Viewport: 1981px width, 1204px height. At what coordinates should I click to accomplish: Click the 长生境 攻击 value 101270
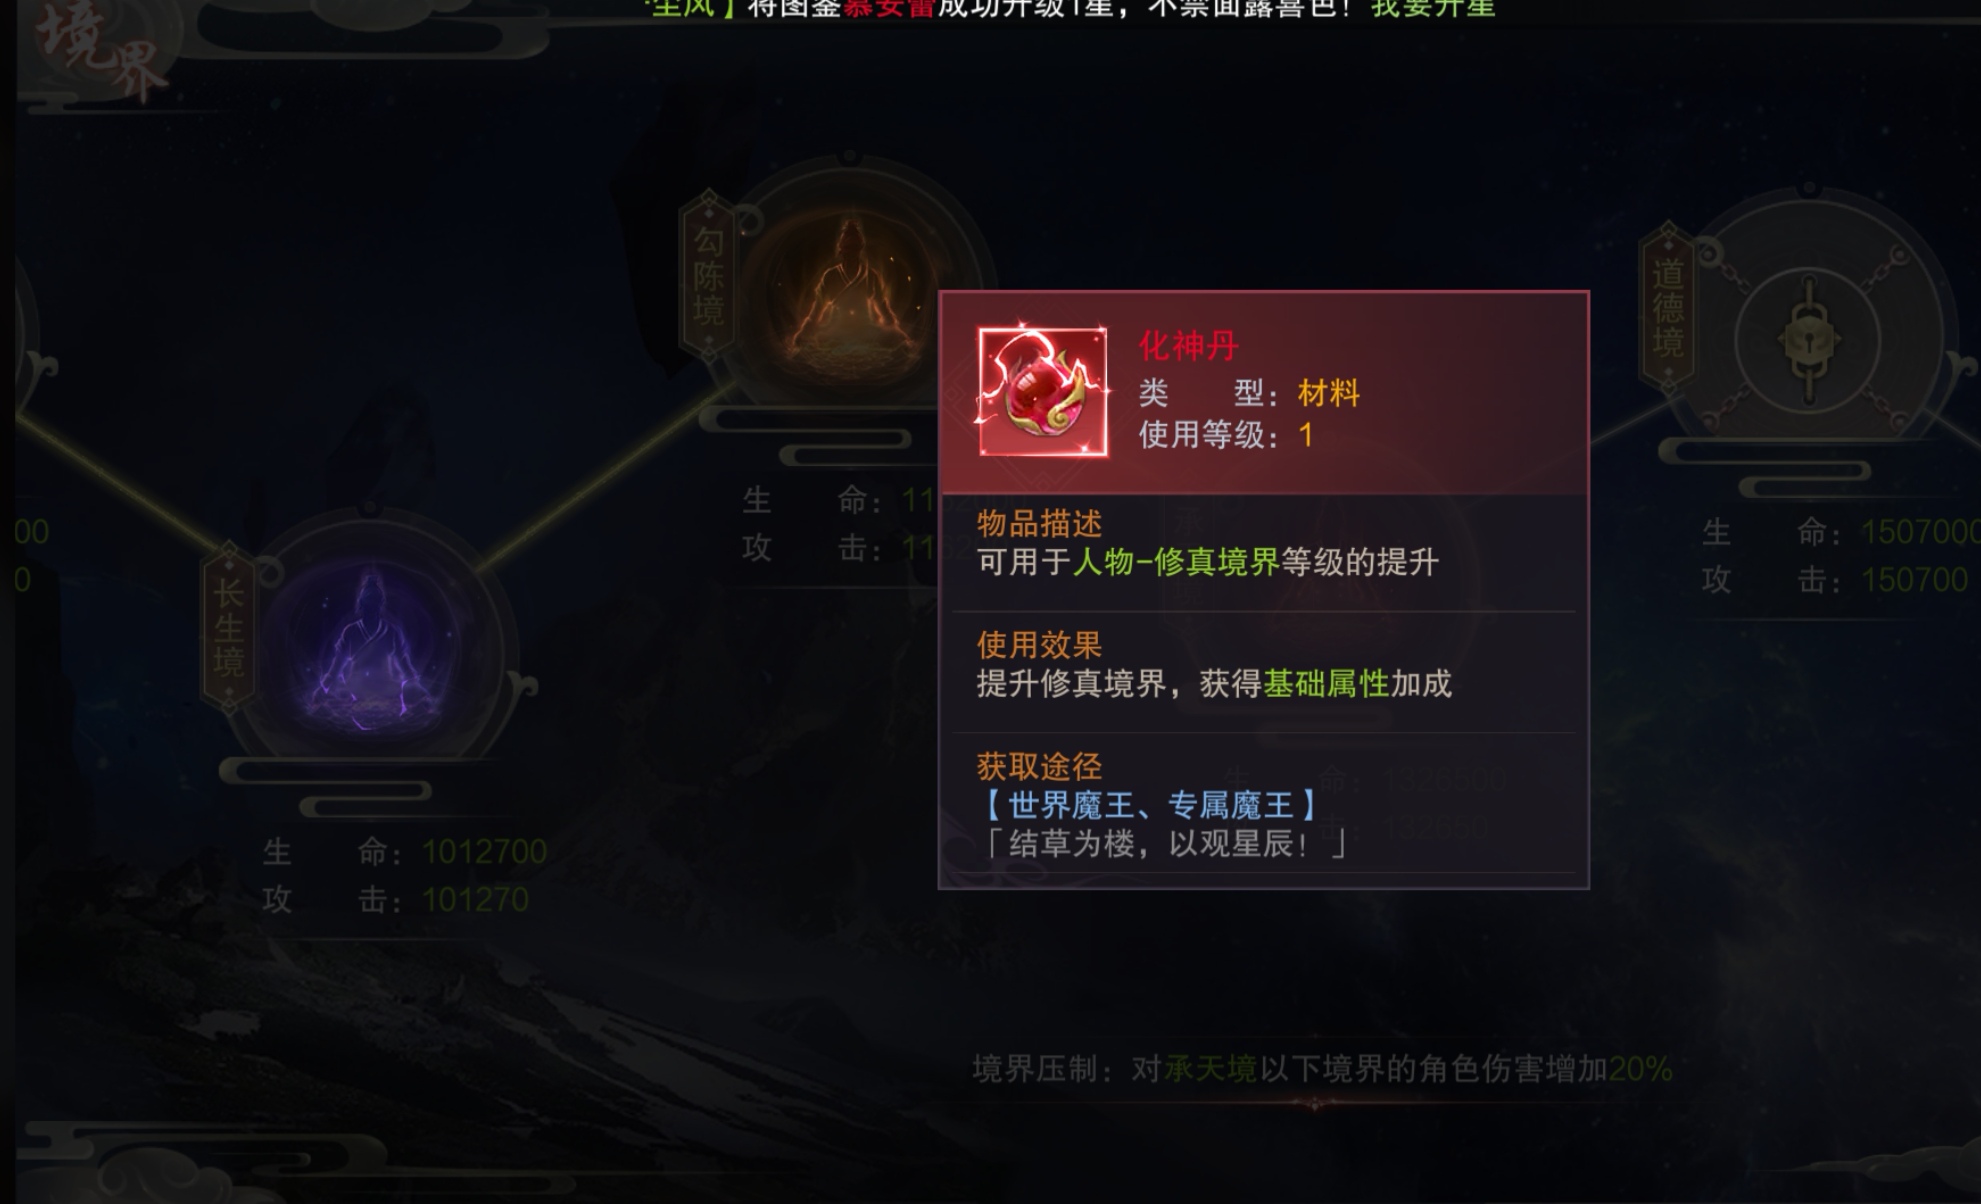tap(475, 900)
